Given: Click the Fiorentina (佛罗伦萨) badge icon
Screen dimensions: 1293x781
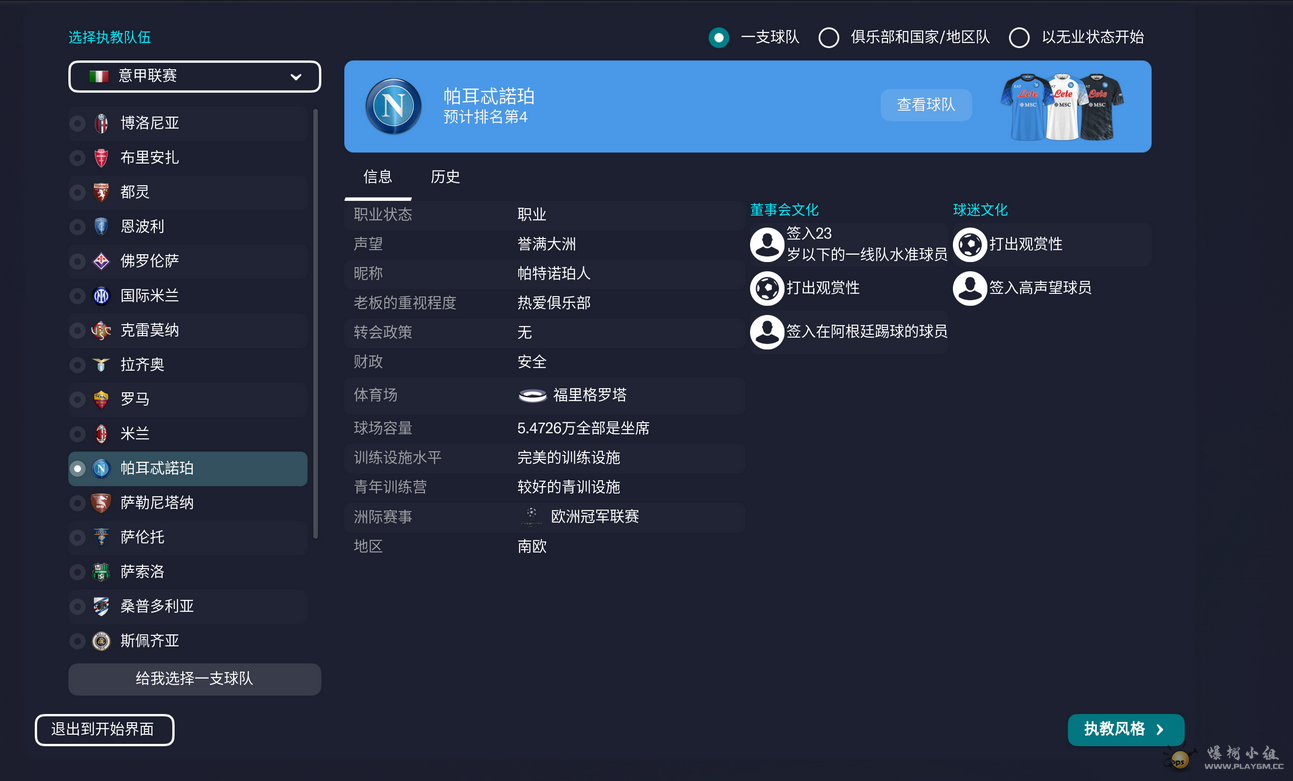Looking at the screenshot, I should [101, 261].
